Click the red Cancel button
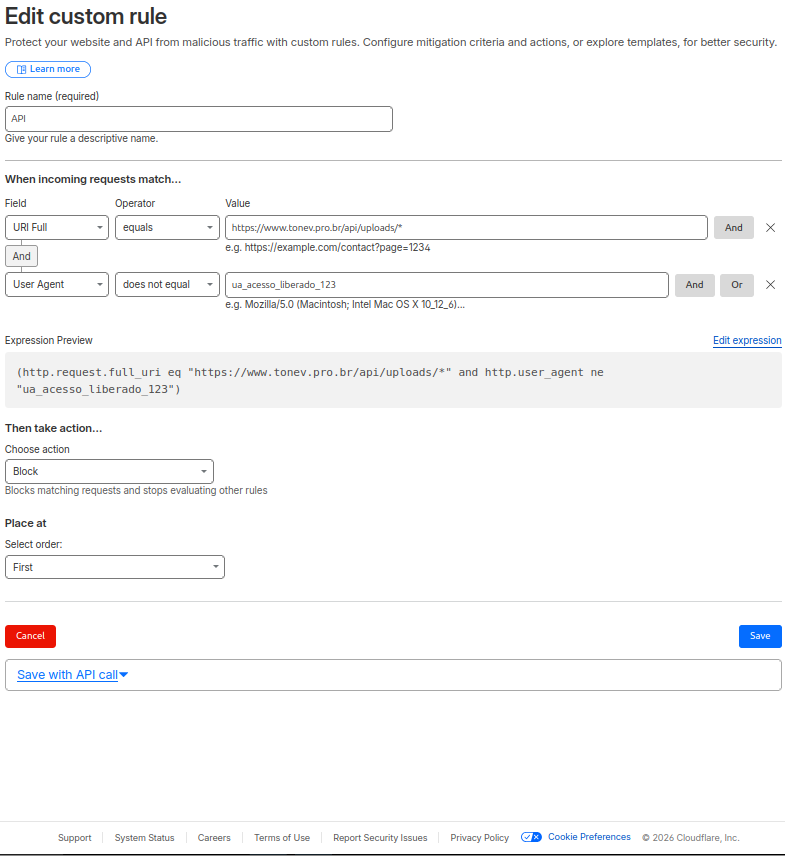The width and height of the screenshot is (785, 856). click(x=30, y=636)
